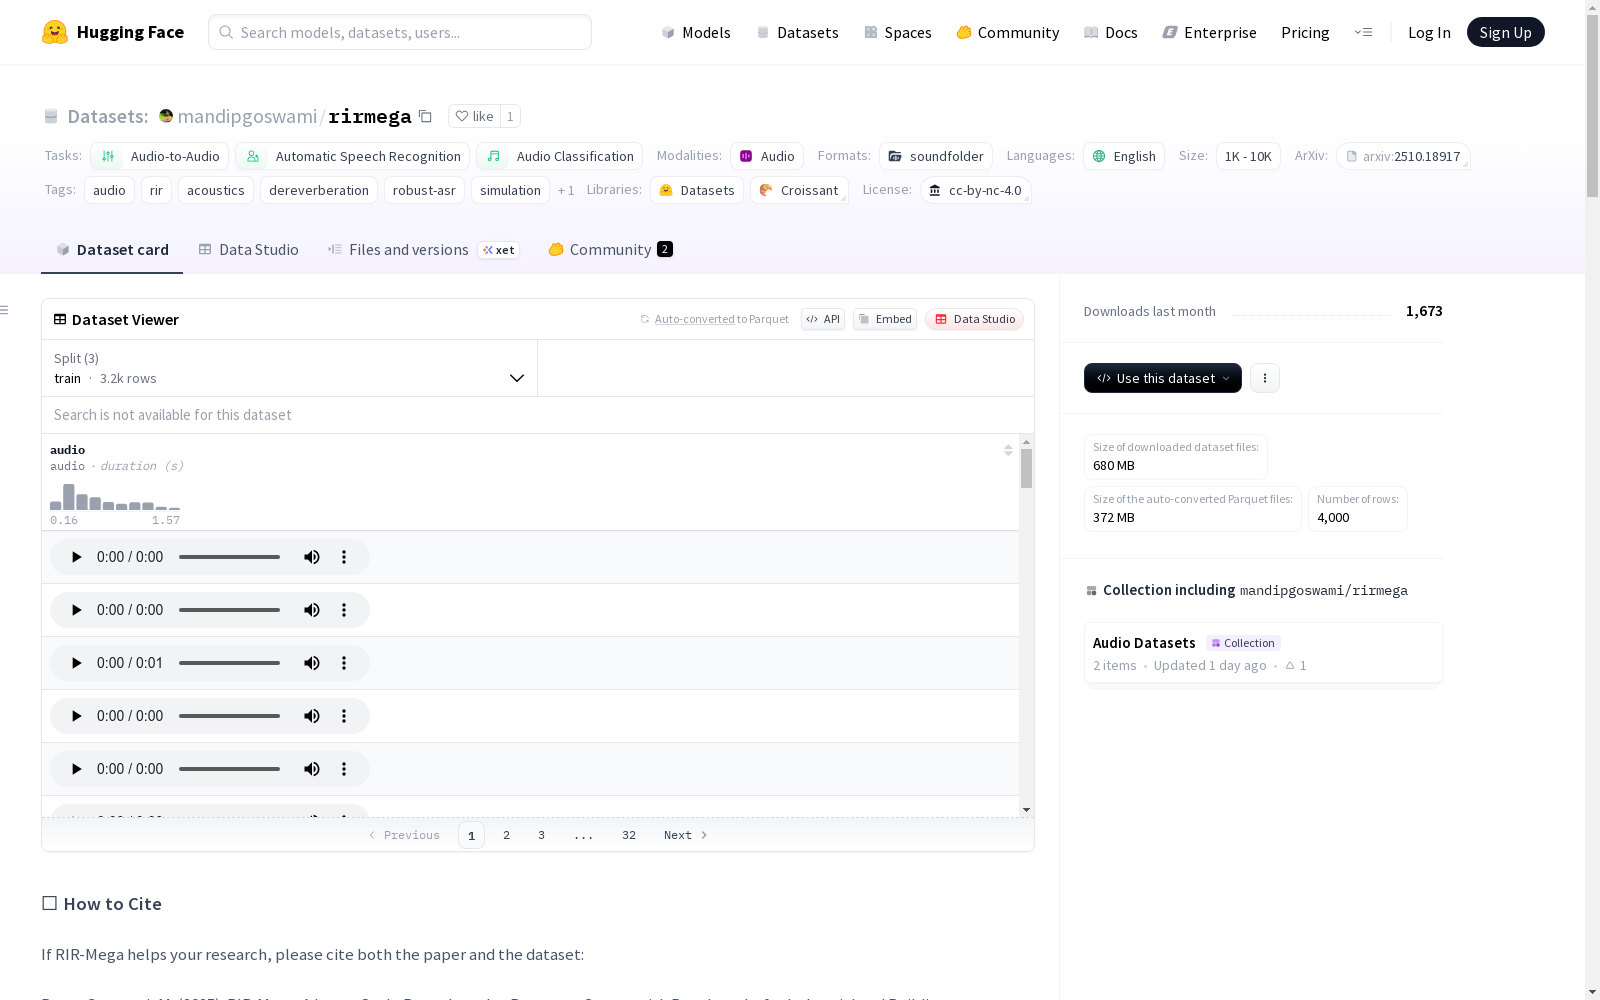The width and height of the screenshot is (1600, 1000).
Task: Mute the 0:00 / 0:01 audio player
Action: pos(312,663)
